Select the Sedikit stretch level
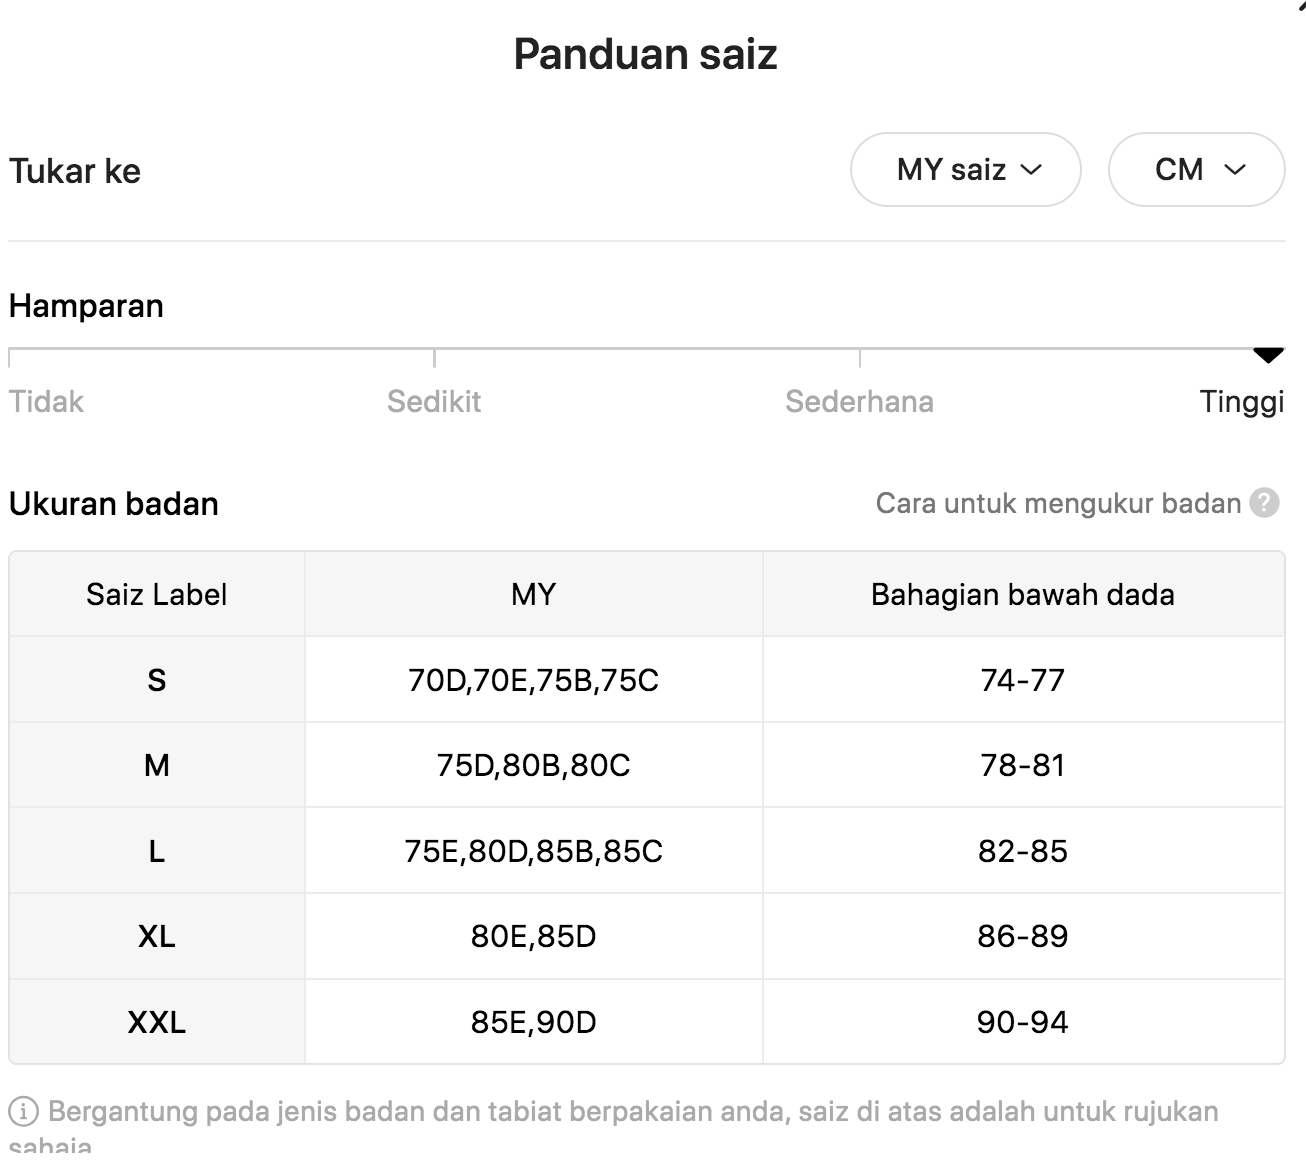1306x1160 pixels. (434, 401)
